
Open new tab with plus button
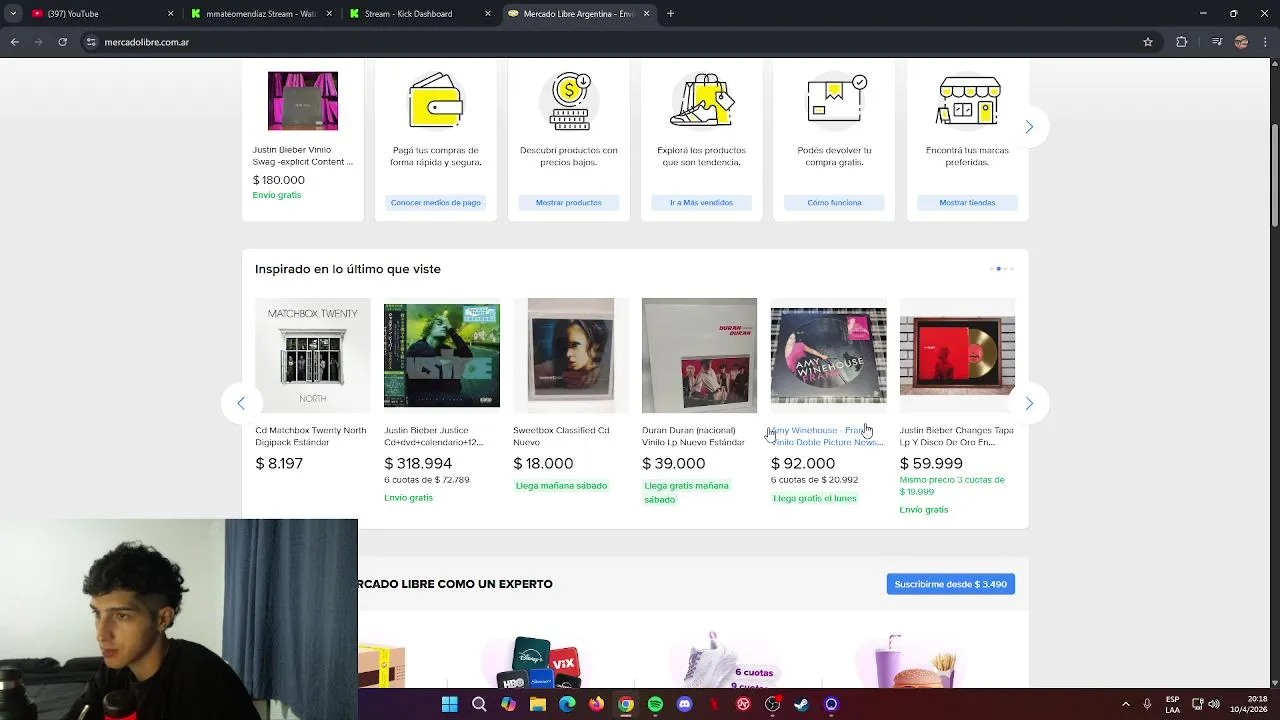[x=670, y=13]
